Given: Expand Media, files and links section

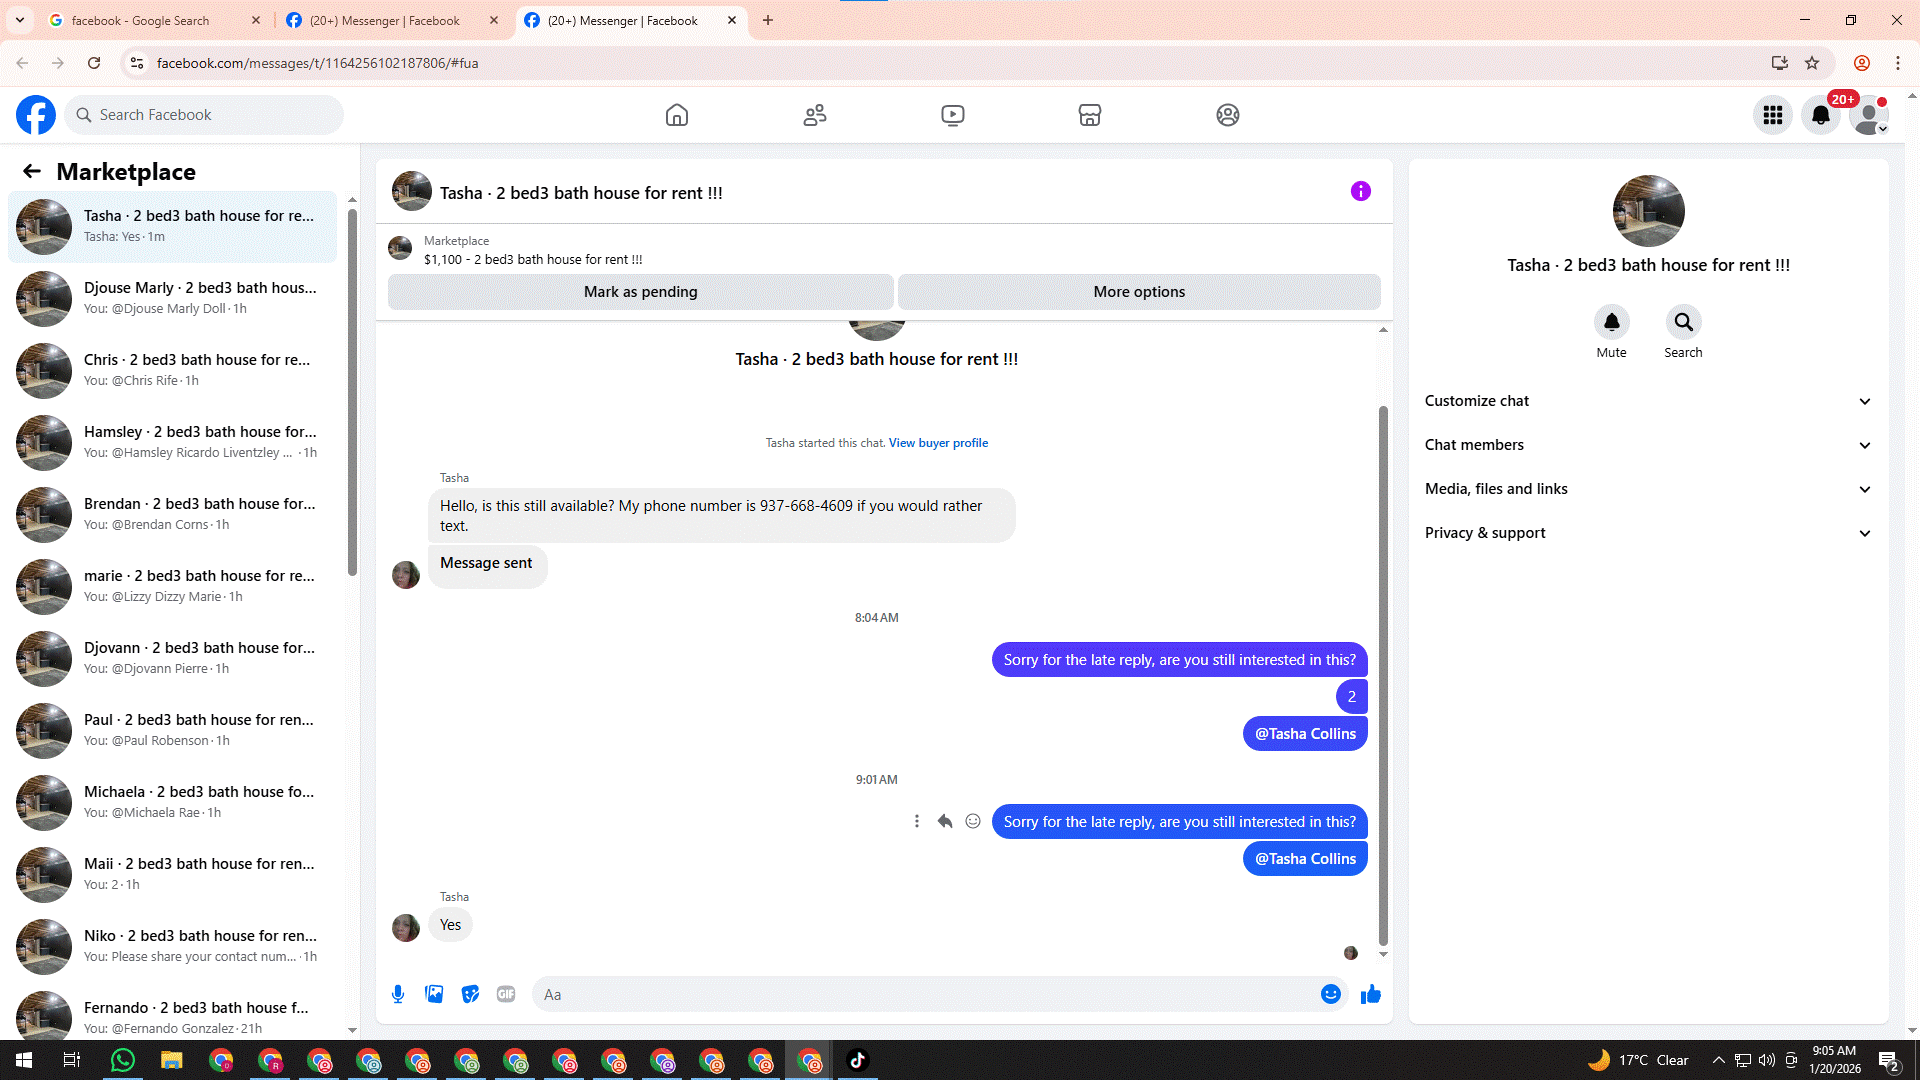Looking at the screenshot, I should pyautogui.click(x=1647, y=489).
